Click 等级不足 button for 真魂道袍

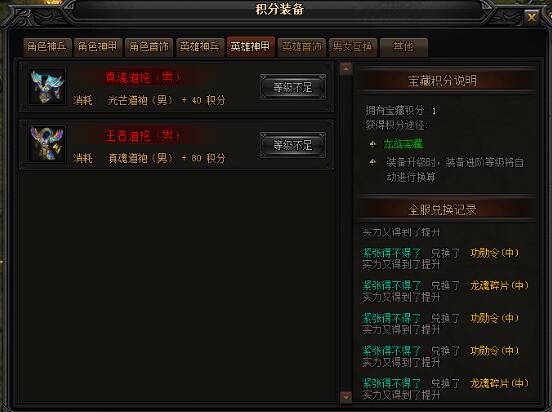pyautogui.click(x=293, y=87)
